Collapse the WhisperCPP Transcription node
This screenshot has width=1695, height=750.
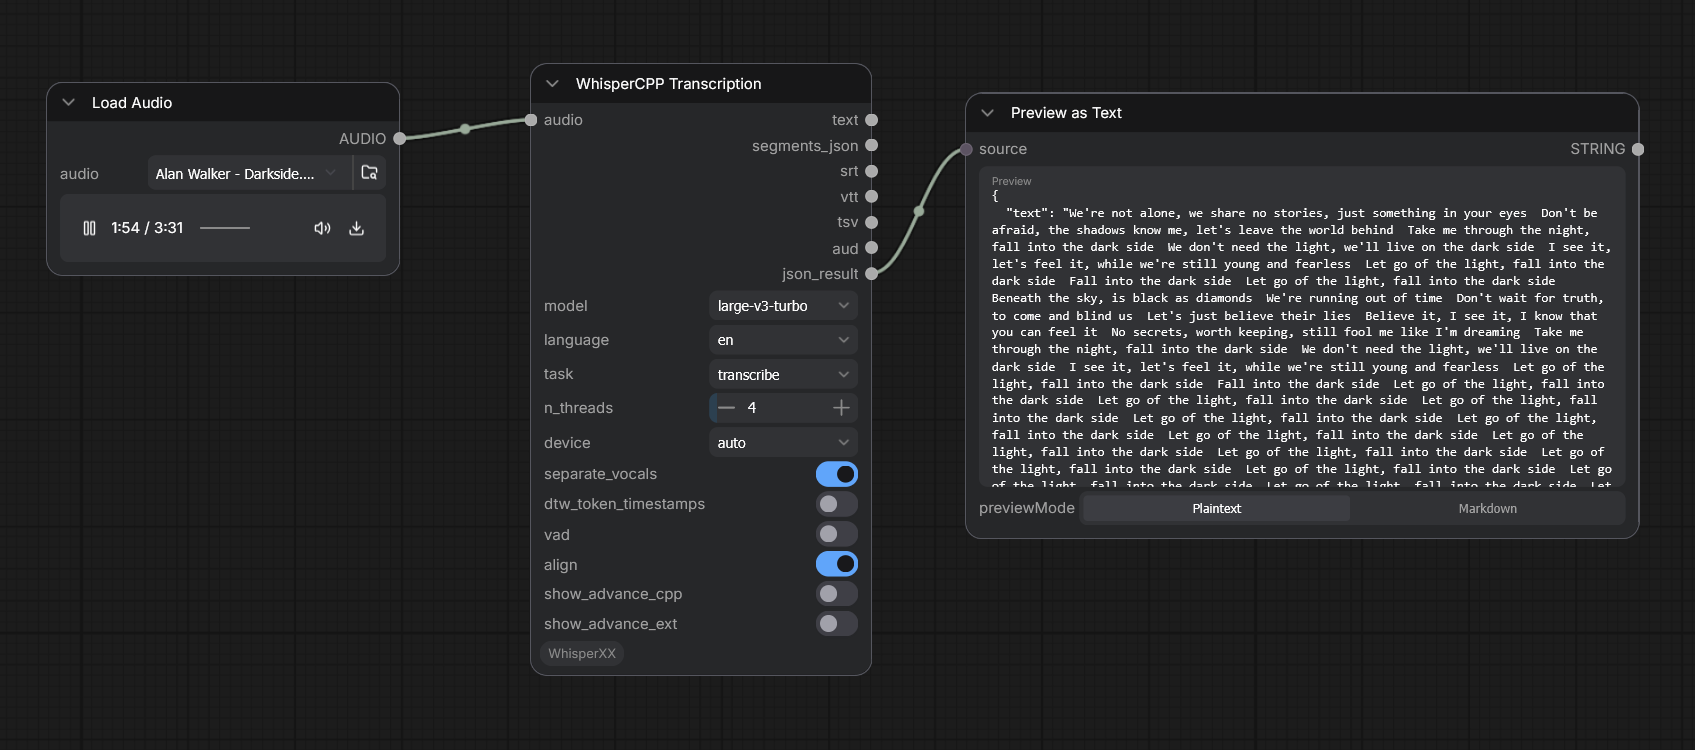click(553, 84)
